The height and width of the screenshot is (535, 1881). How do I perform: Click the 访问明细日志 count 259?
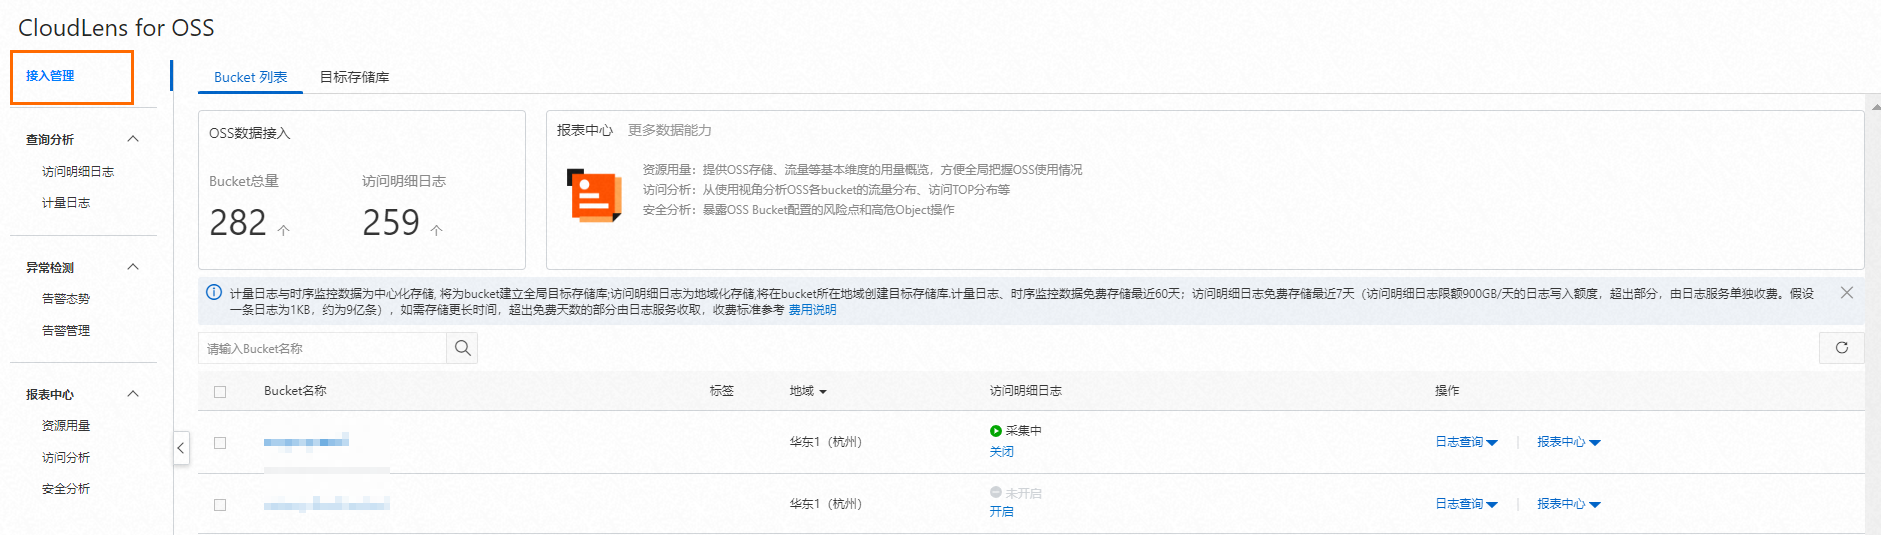click(391, 222)
